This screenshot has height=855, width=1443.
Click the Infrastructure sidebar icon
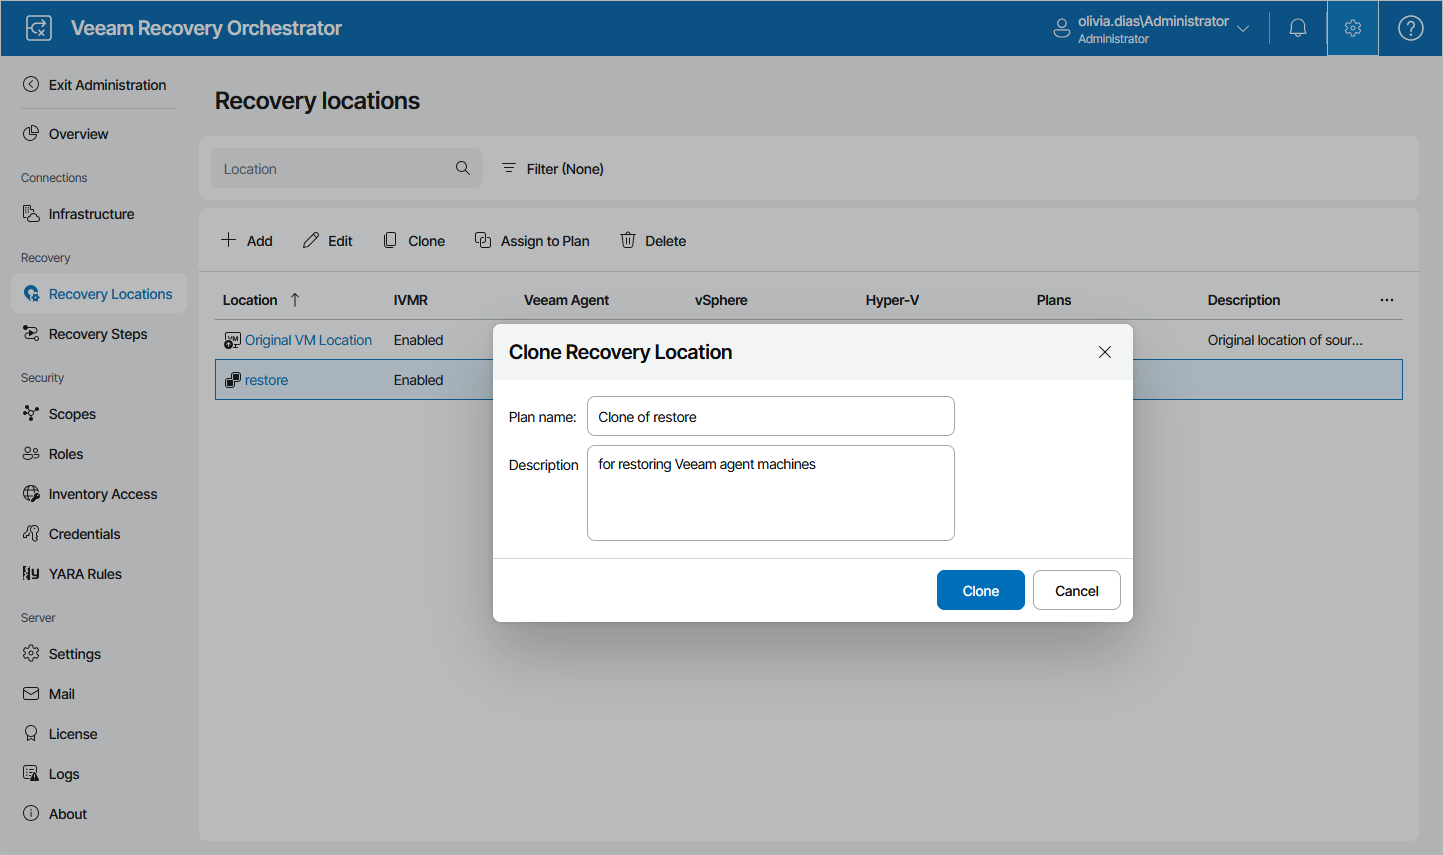coord(31,213)
